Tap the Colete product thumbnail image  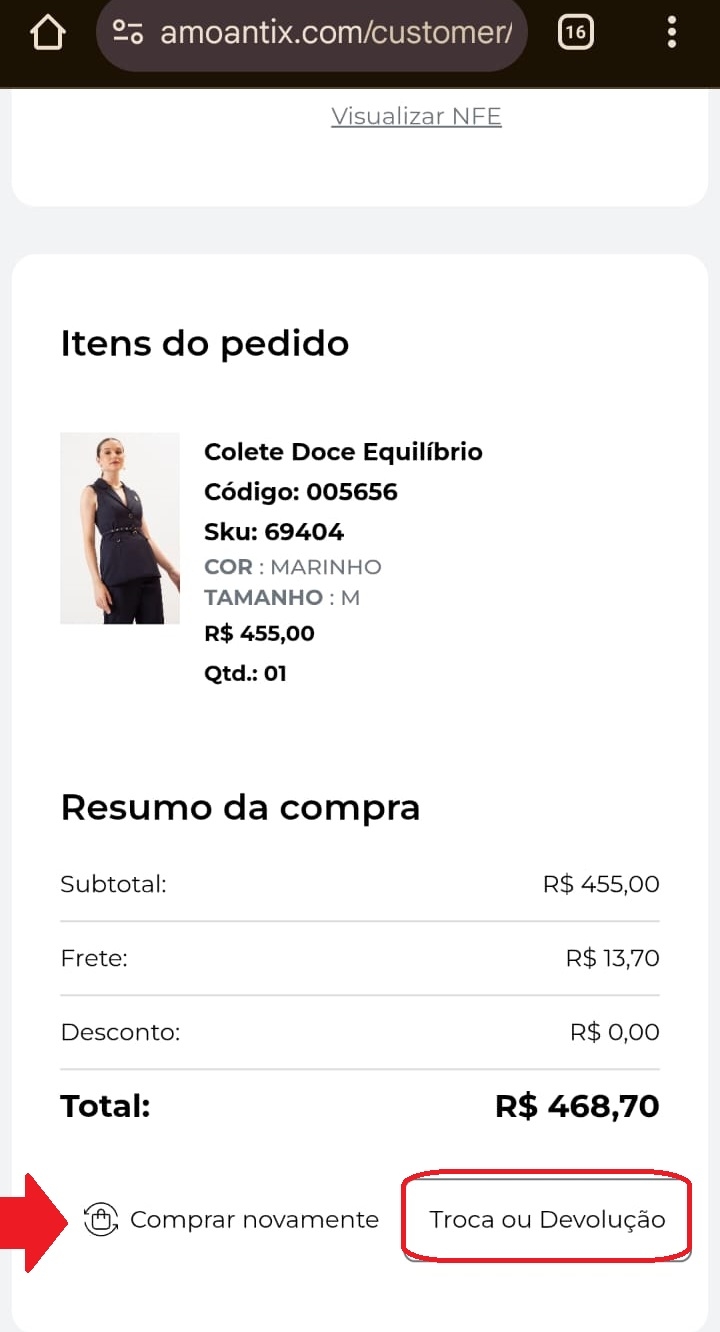(120, 528)
